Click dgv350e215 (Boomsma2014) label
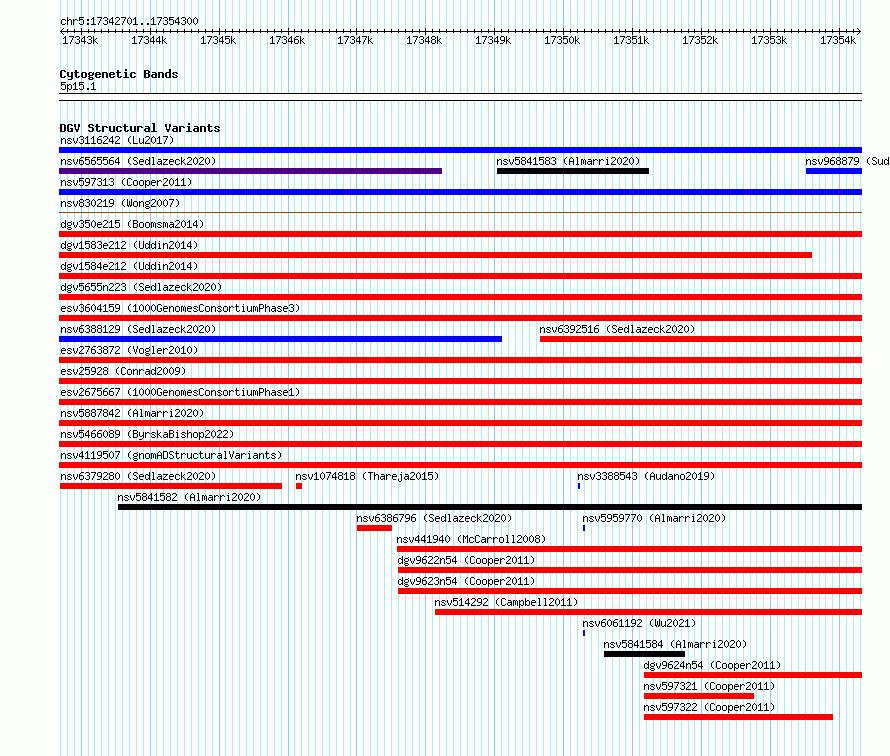This screenshot has height=756, width=890. tap(132, 224)
